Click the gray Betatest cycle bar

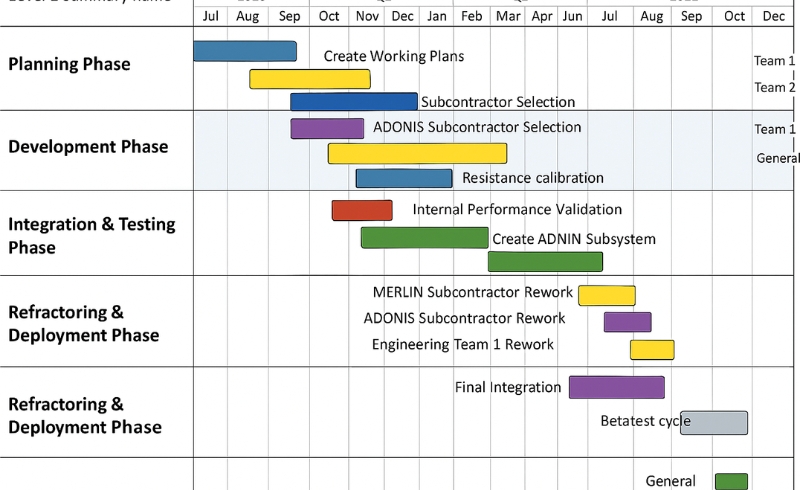coord(714,422)
